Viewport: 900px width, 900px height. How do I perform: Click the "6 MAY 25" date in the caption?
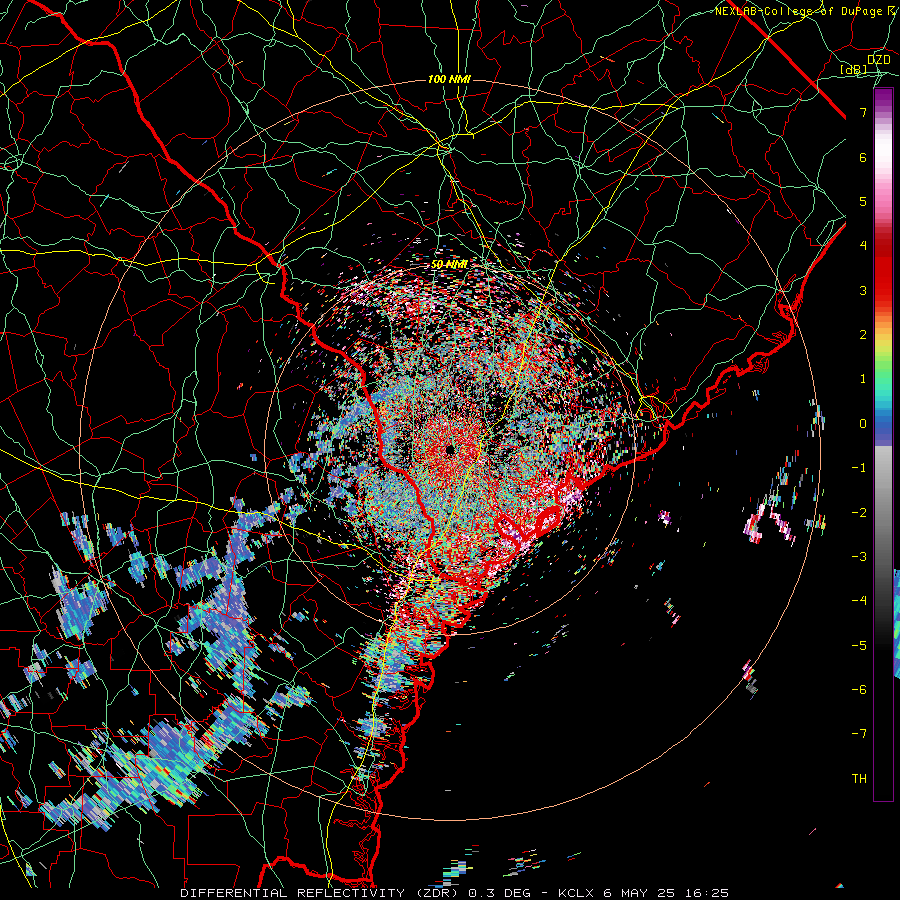[639, 893]
